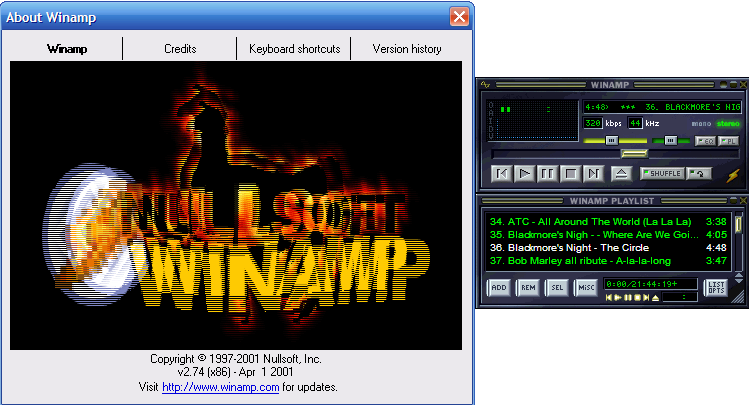
Task: Switch to the Winamp tab in About dialog
Action: [x=67, y=49]
